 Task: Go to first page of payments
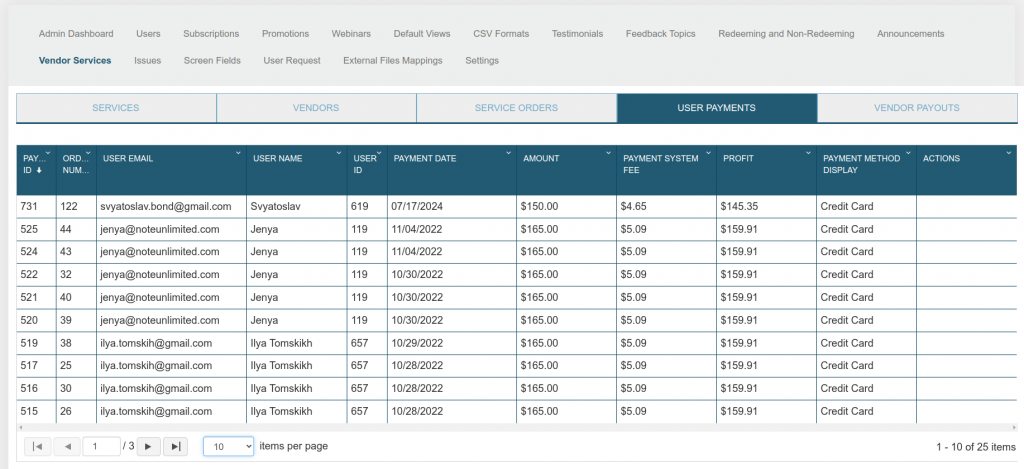tap(36, 446)
